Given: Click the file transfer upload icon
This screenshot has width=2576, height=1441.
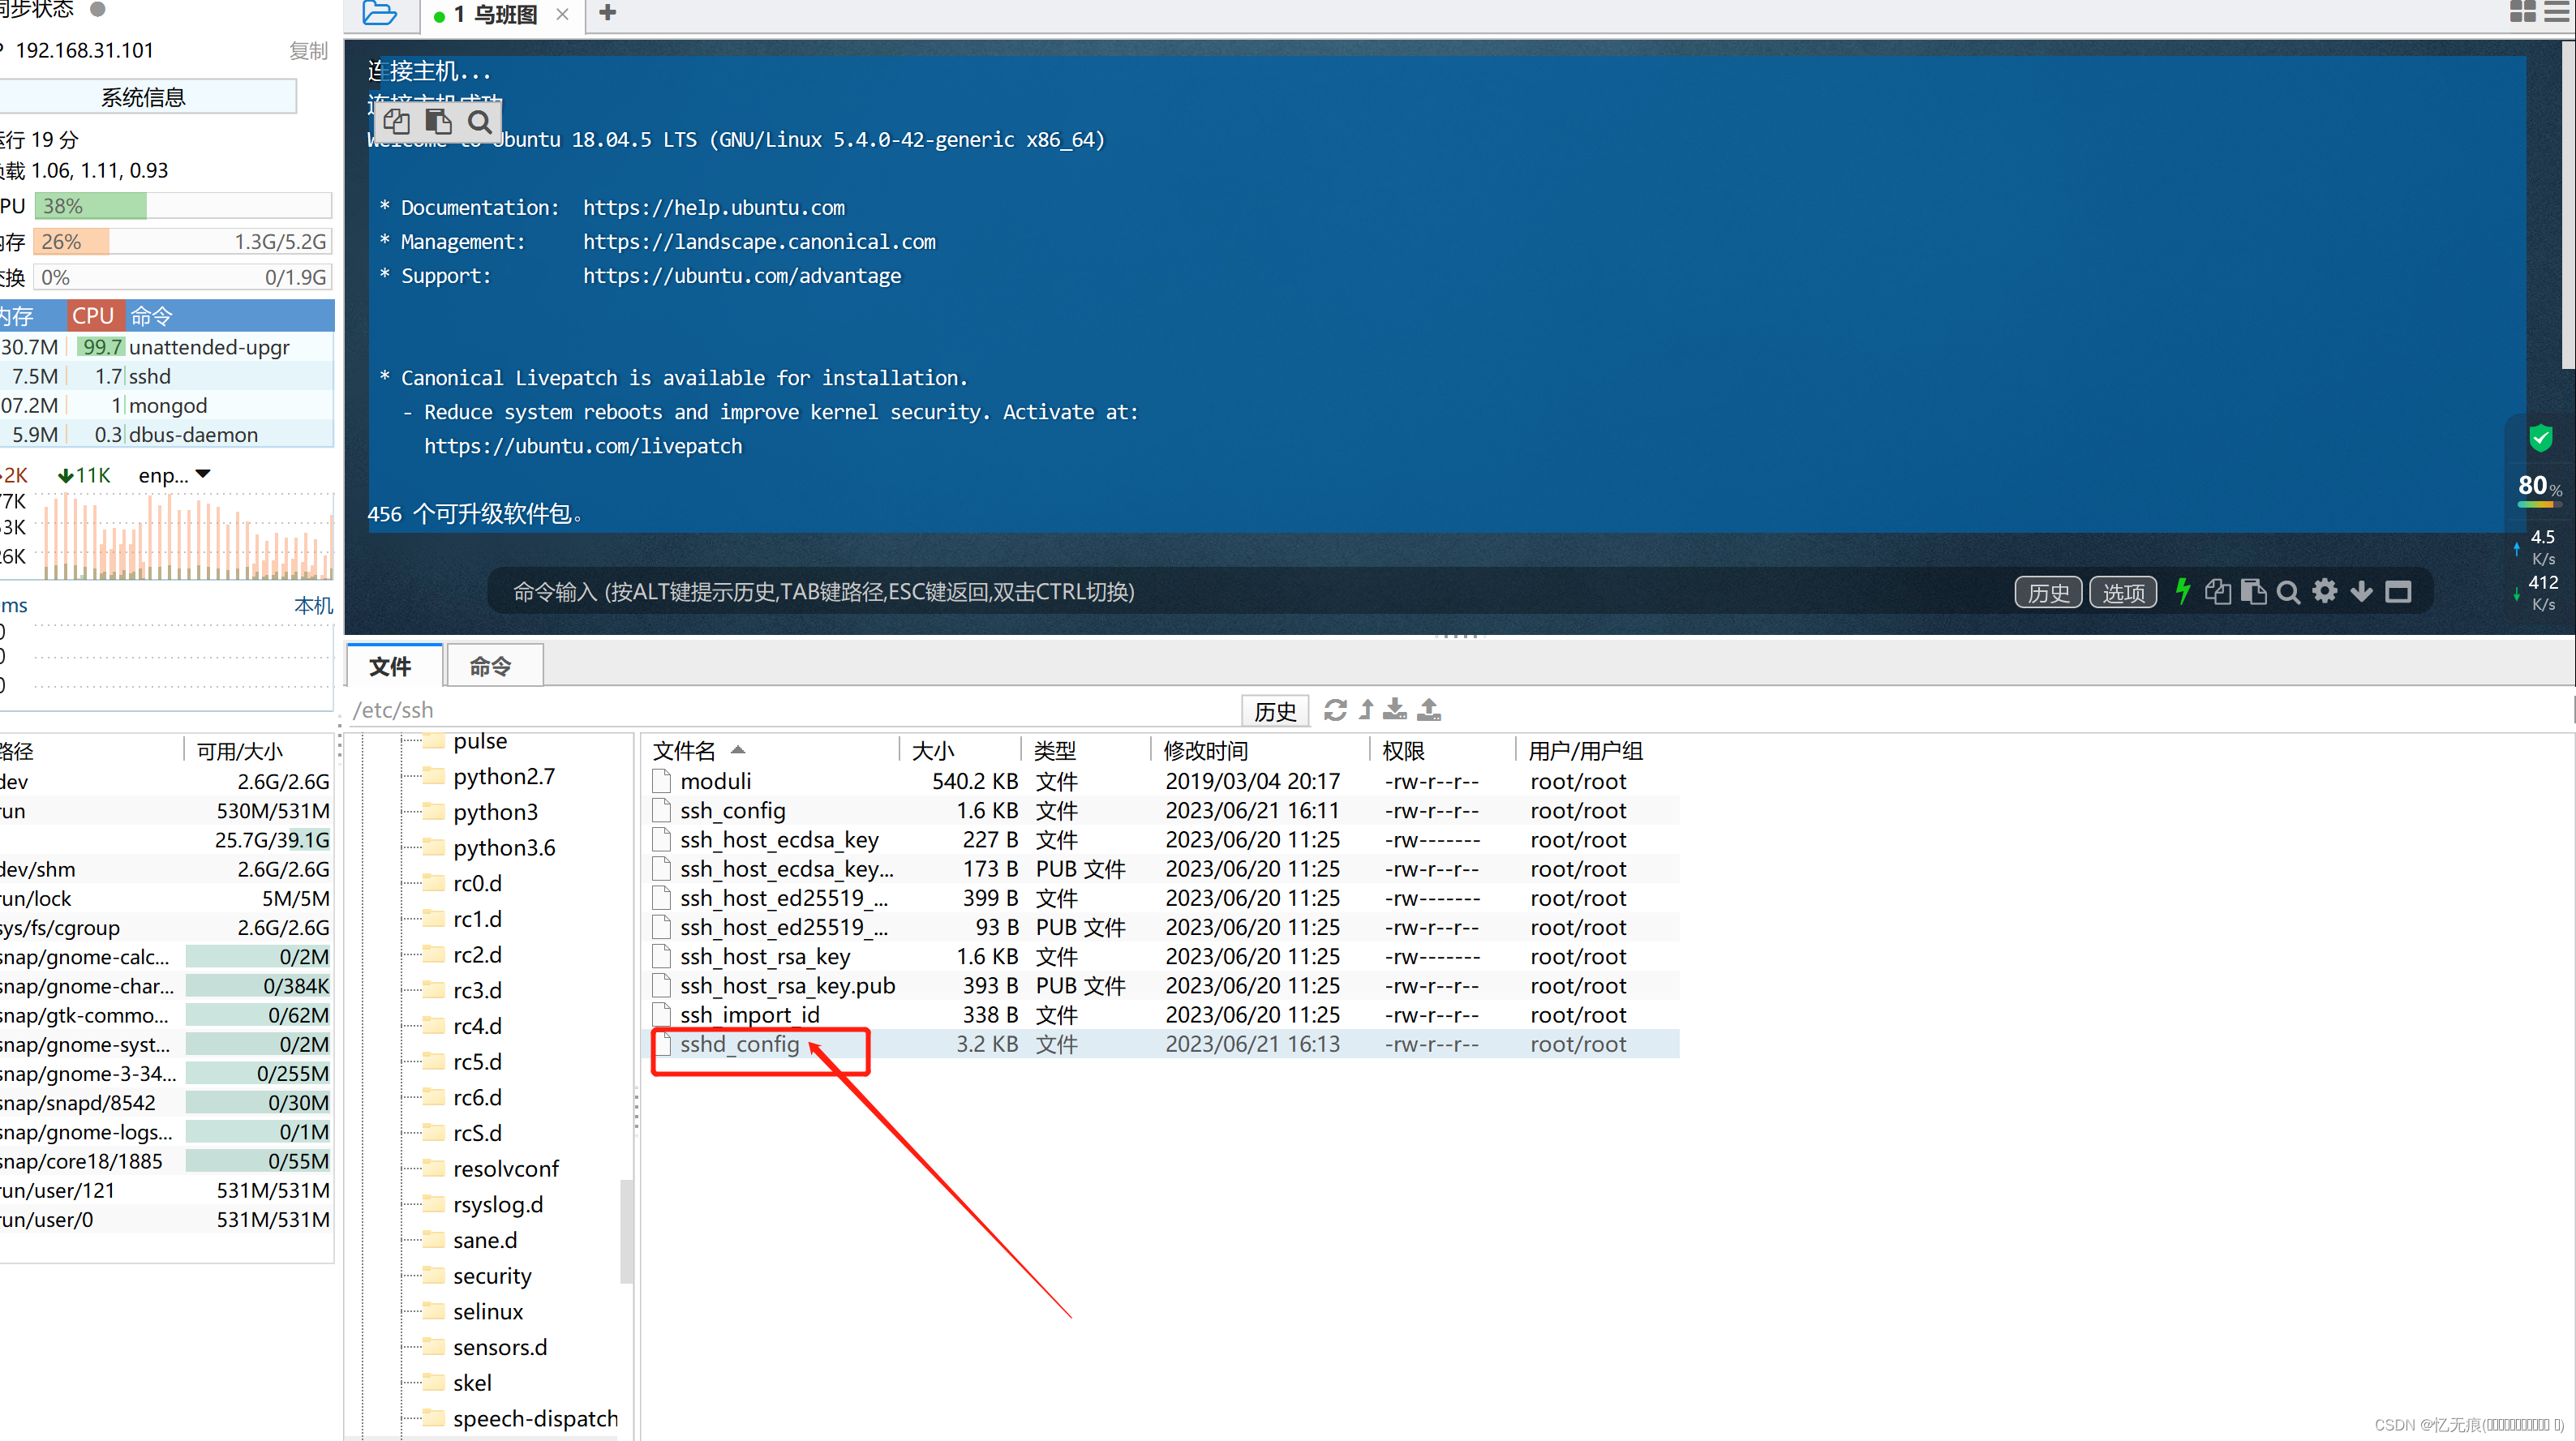Looking at the screenshot, I should pos(1432,709).
